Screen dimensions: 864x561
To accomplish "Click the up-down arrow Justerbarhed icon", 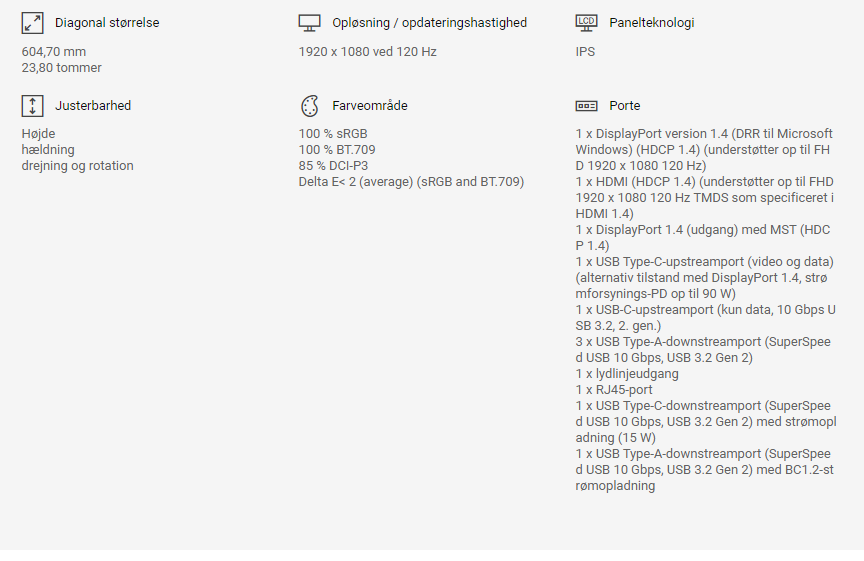I will (33, 106).
